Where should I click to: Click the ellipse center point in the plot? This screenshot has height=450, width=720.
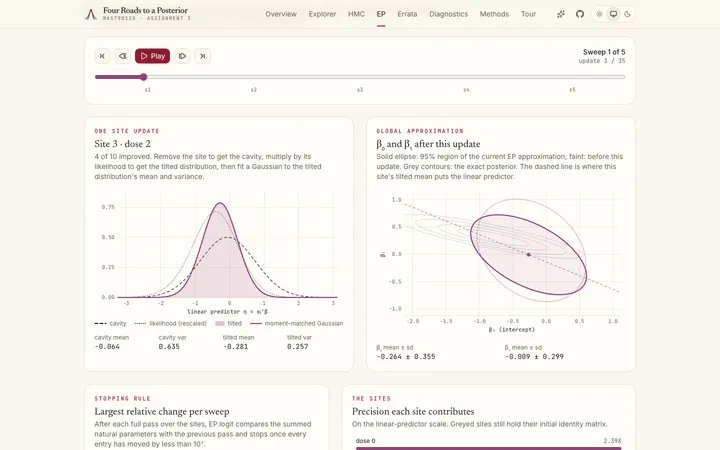point(529,255)
